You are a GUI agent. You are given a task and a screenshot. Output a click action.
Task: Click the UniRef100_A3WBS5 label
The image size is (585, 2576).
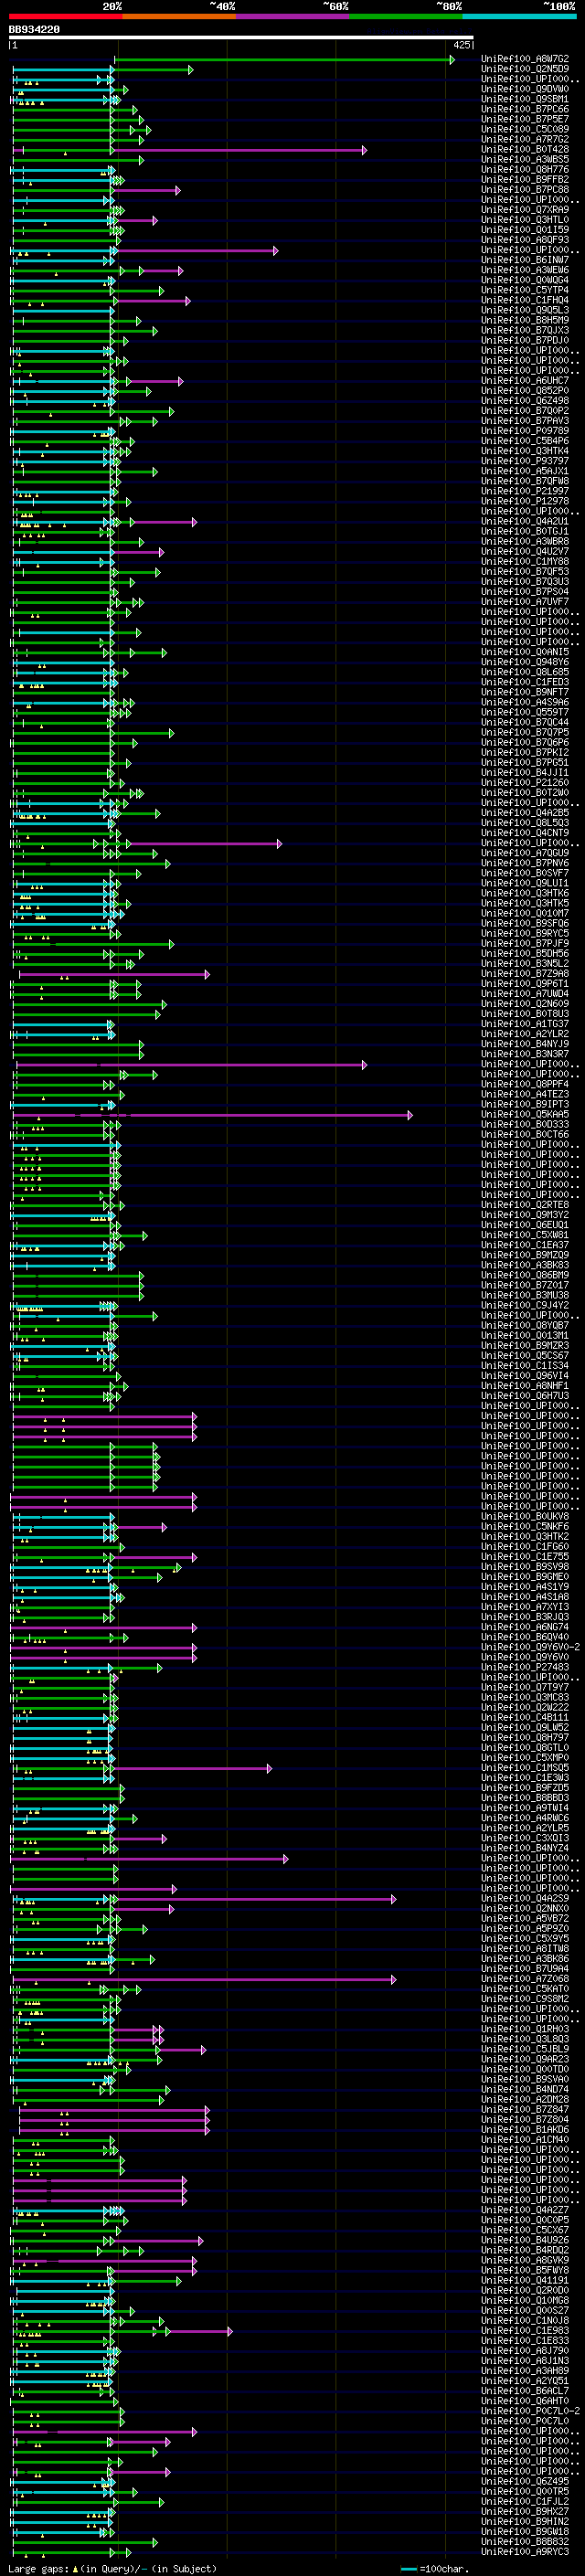point(524,159)
